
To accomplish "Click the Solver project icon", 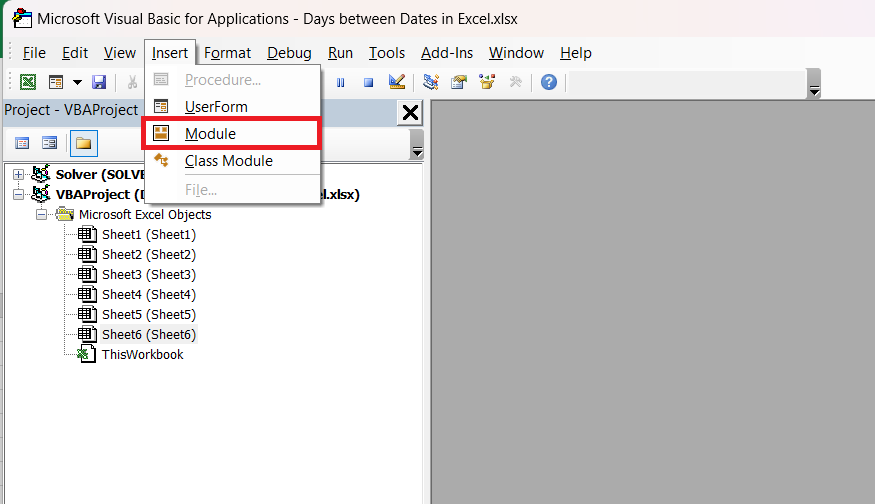I will point(41,174).
